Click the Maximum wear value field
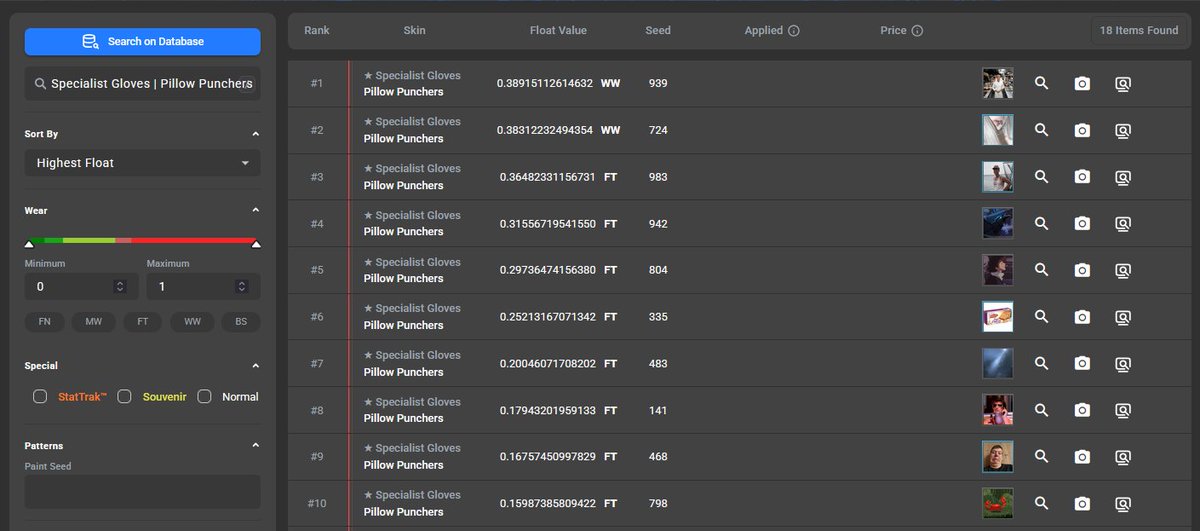Image resolution: width=1200 pixels, height=531 pixels. pyautogui.click(x=203, y=287)
